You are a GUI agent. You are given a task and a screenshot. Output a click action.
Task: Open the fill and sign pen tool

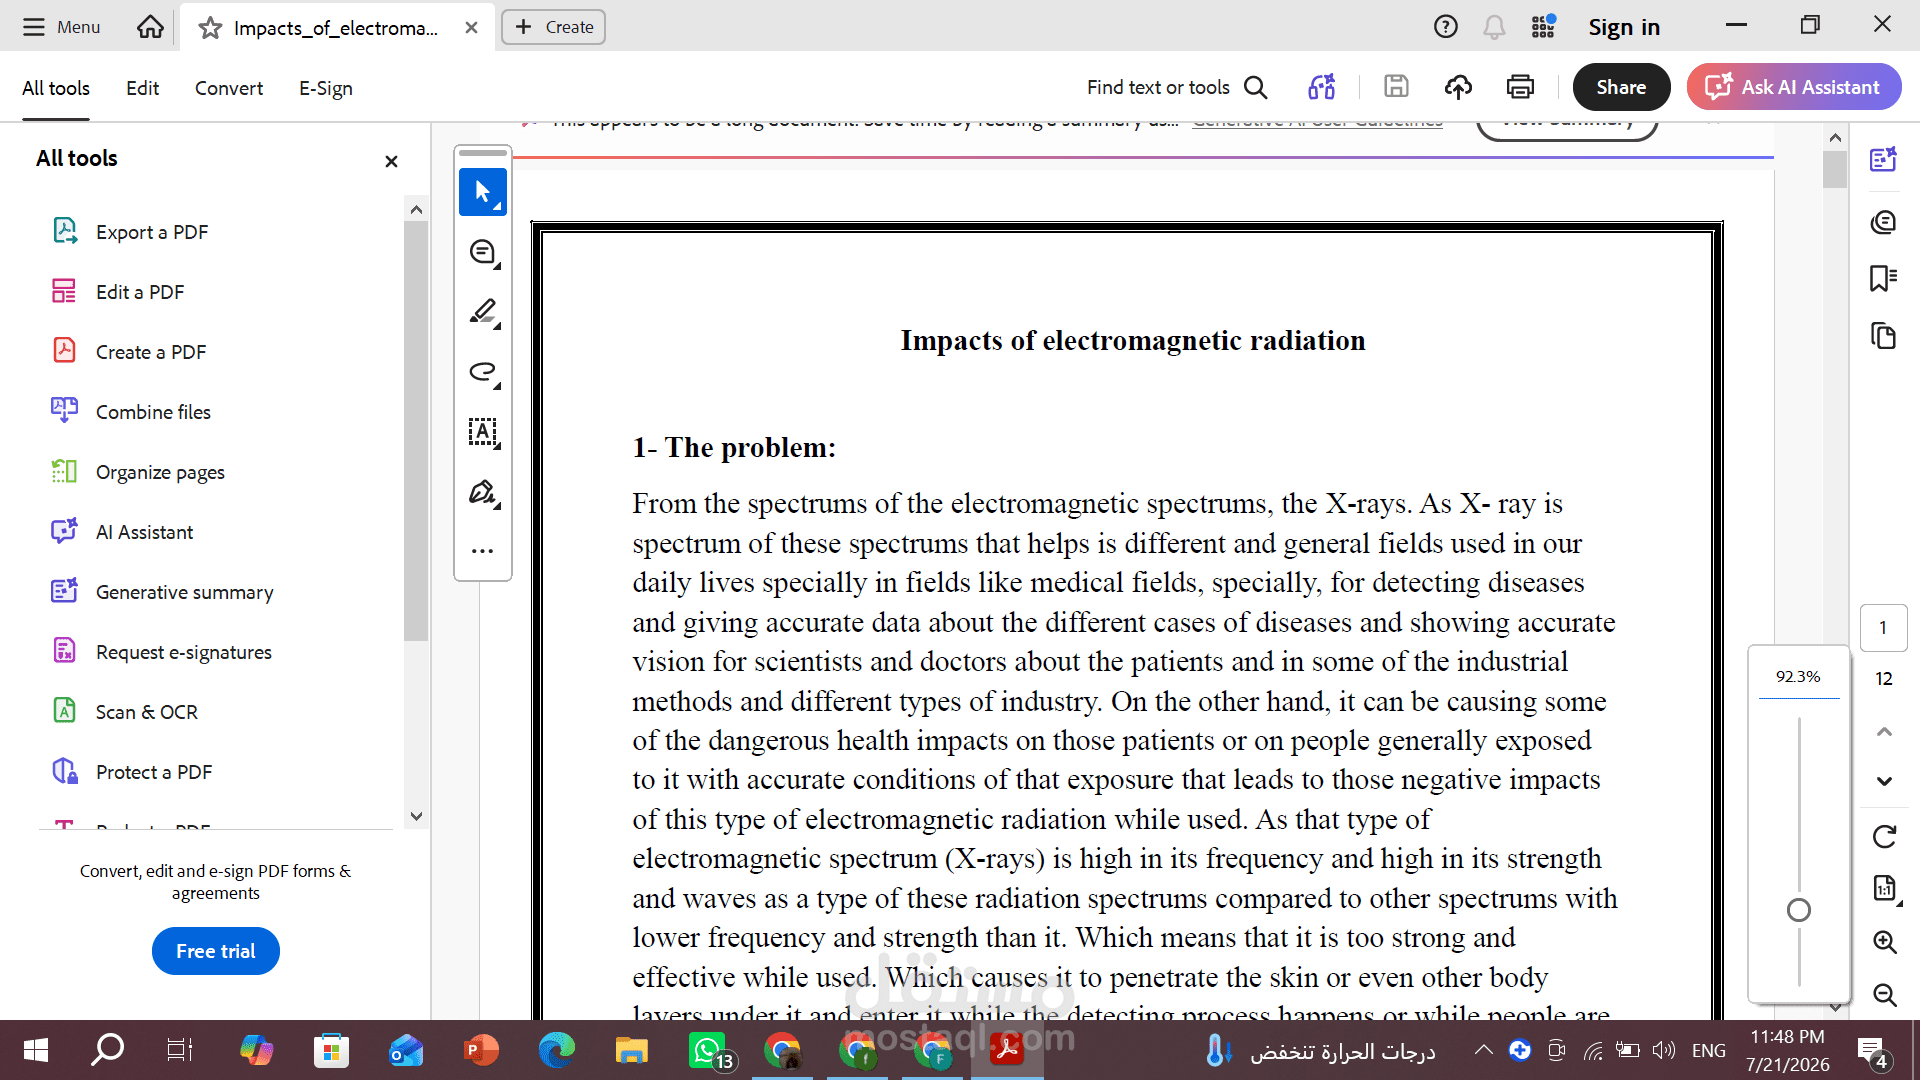coord(483,492)
